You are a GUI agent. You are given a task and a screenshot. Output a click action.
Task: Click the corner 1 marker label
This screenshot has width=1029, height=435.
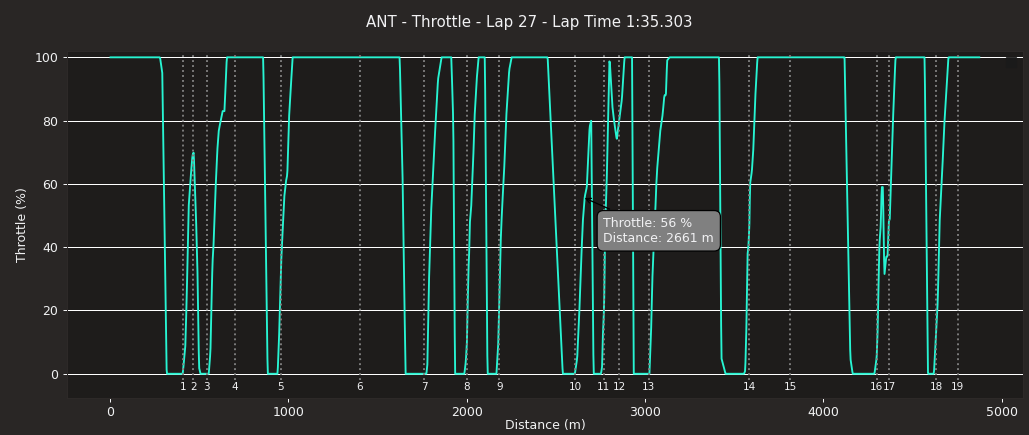[x=183, y=387]
